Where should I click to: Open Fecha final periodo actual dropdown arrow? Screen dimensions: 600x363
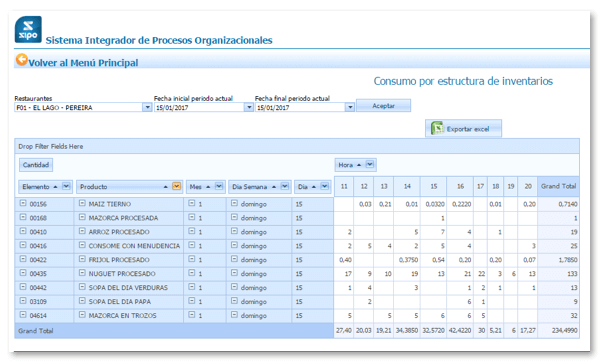pos(350,107)
